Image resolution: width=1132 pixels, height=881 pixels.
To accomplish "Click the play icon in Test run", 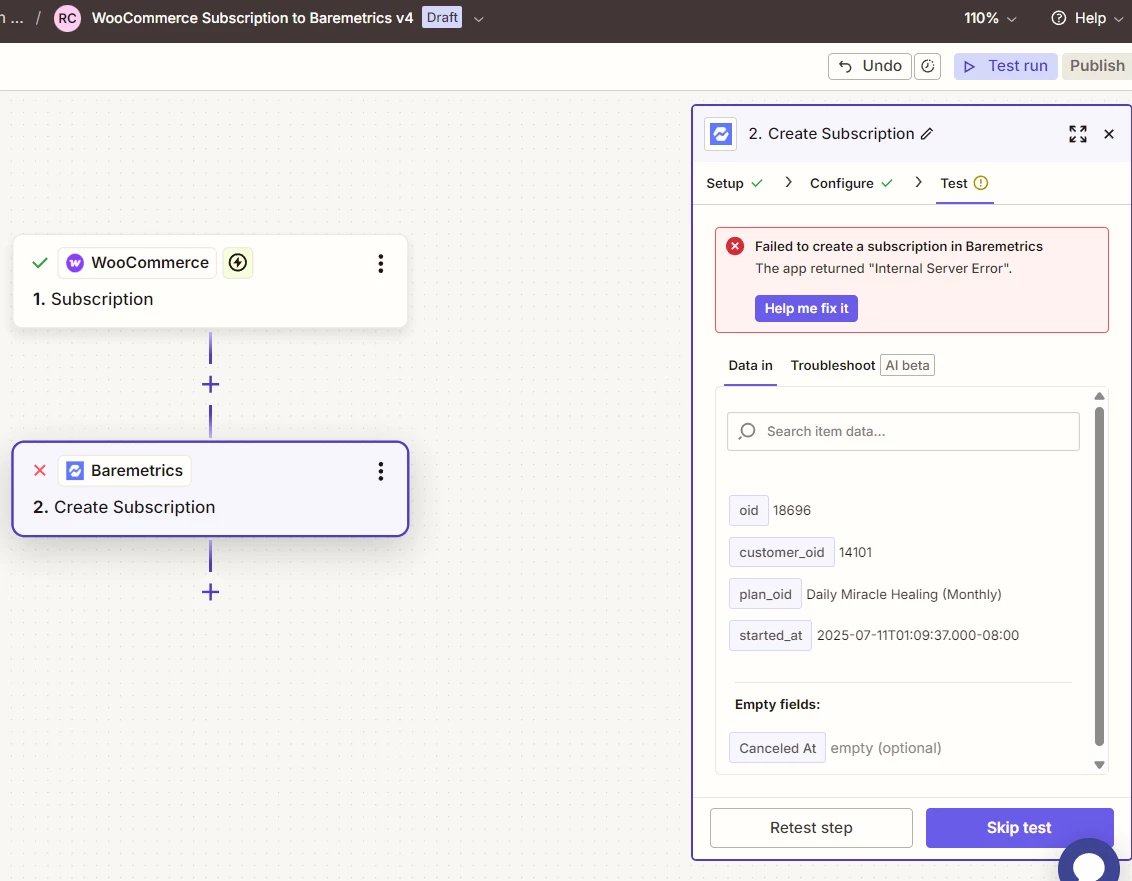I will 970,66.
